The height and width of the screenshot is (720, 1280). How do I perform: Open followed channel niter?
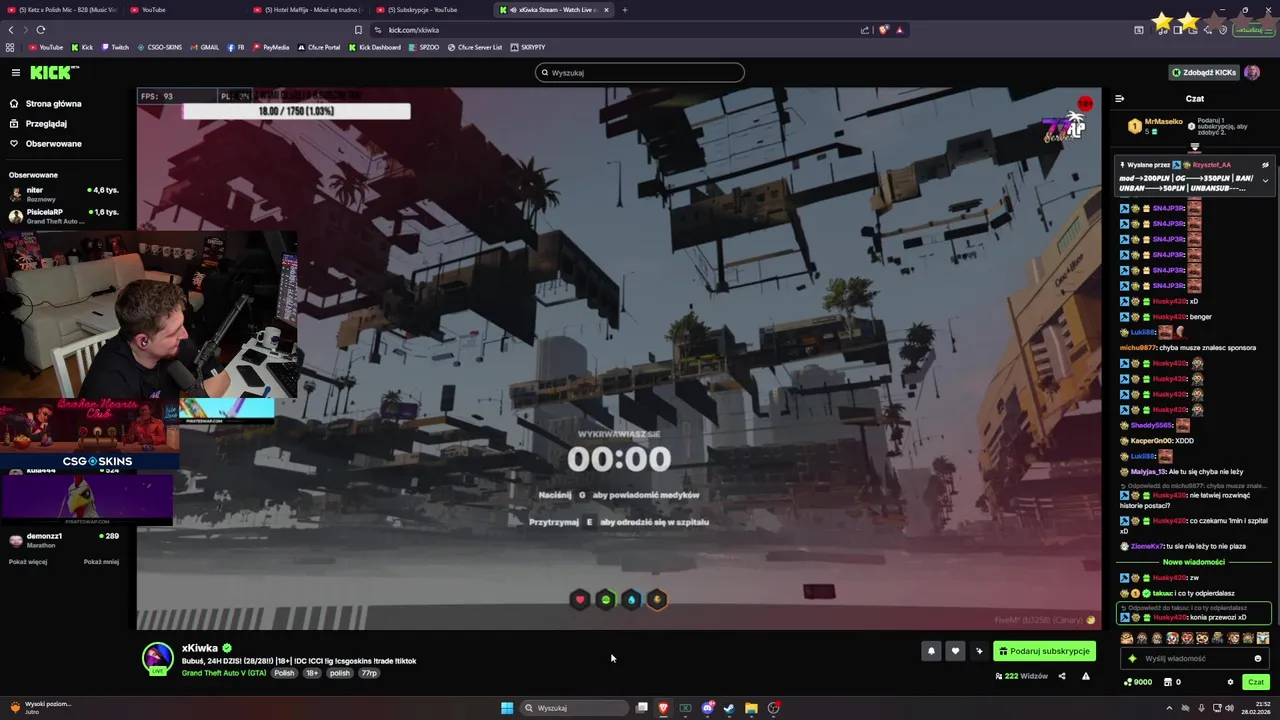pyautogui.click(x=64, y=194)
